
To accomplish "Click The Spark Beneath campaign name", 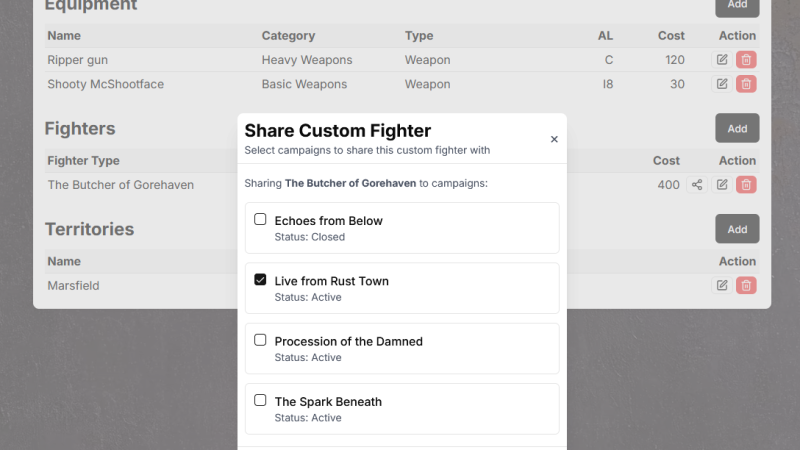I will (328, 402).
